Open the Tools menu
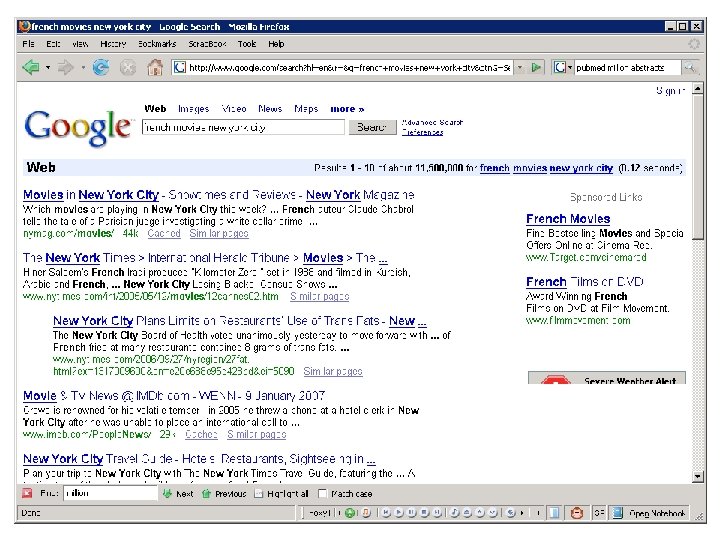 [x=247, y=44]
